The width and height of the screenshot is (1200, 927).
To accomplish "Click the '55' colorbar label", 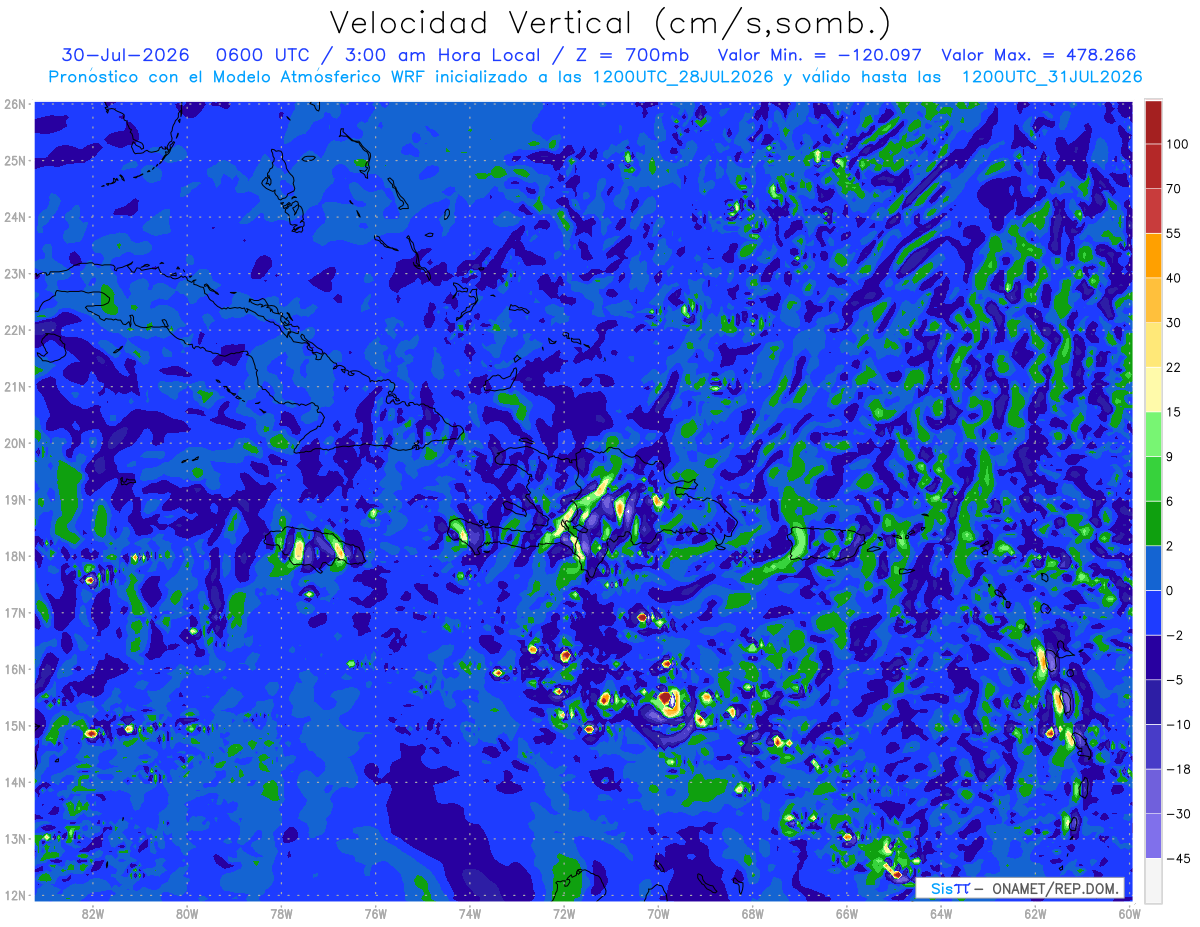I will tap(1173, 233).
